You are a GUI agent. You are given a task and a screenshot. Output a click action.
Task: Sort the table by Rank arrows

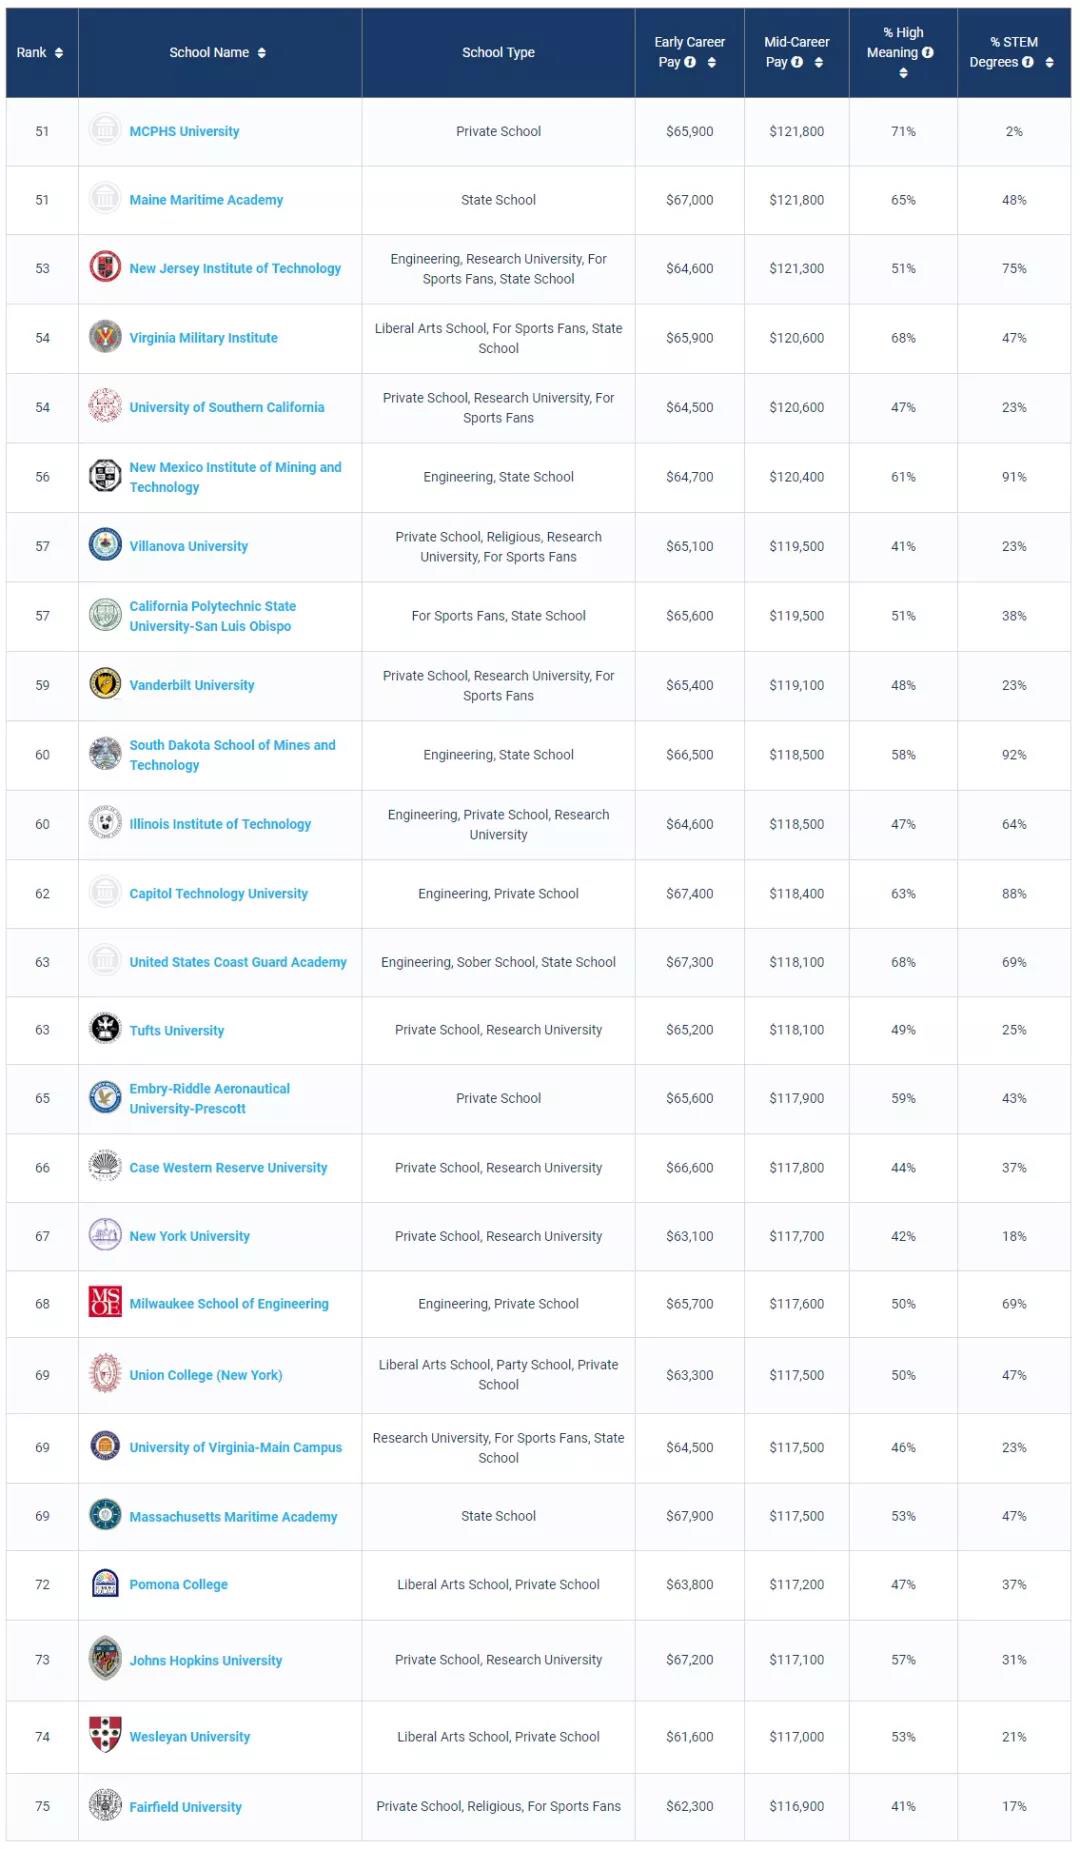point(59,53)
